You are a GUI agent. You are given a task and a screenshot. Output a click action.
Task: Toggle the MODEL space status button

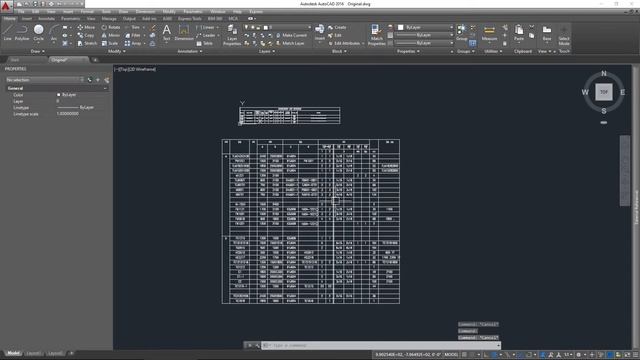click(x=451, y=355)
